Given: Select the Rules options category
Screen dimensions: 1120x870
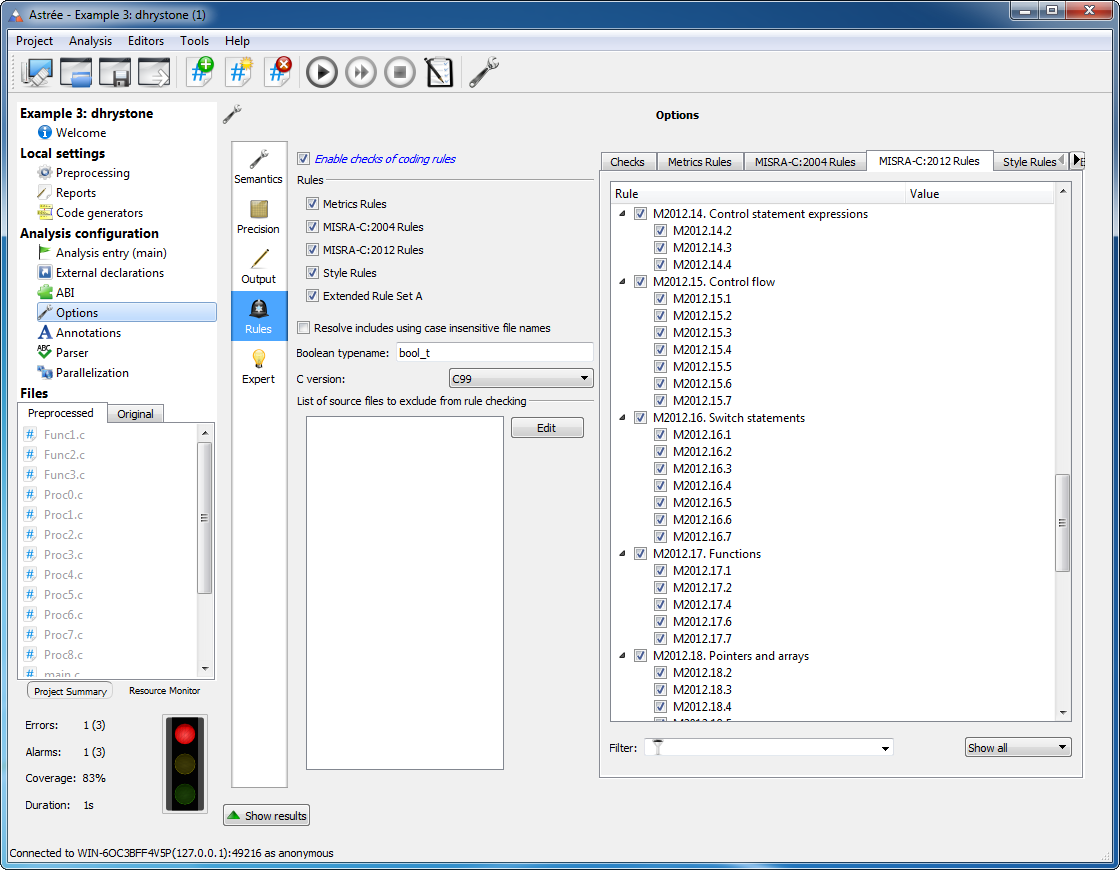Looking at the screenshot, I should click(259, 316).
